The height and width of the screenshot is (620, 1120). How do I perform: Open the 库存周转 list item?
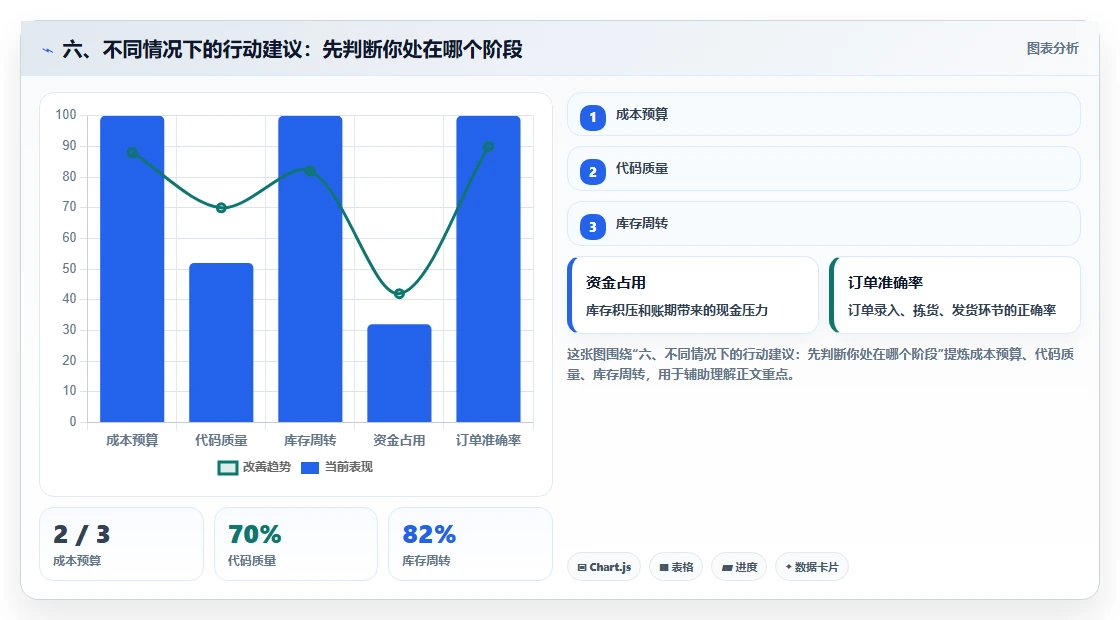click(824, 224)
